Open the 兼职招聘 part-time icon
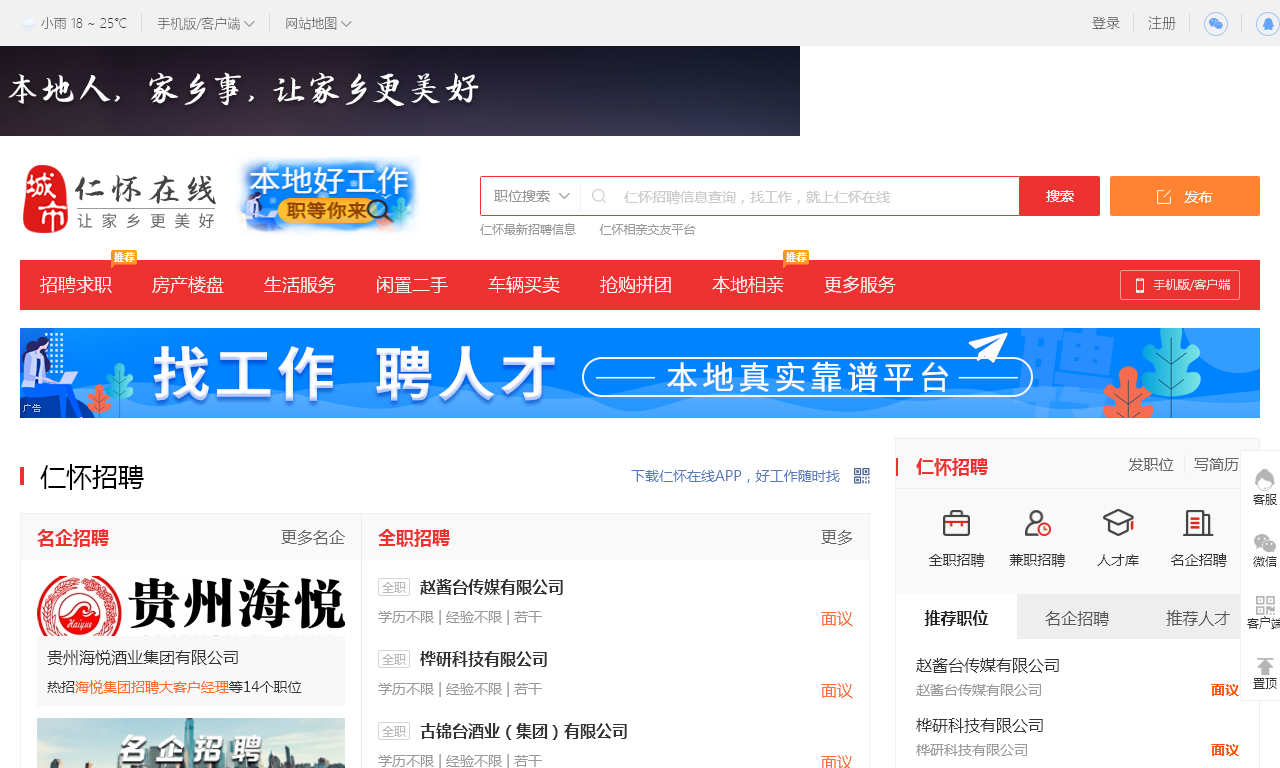 click(1037, 523)
